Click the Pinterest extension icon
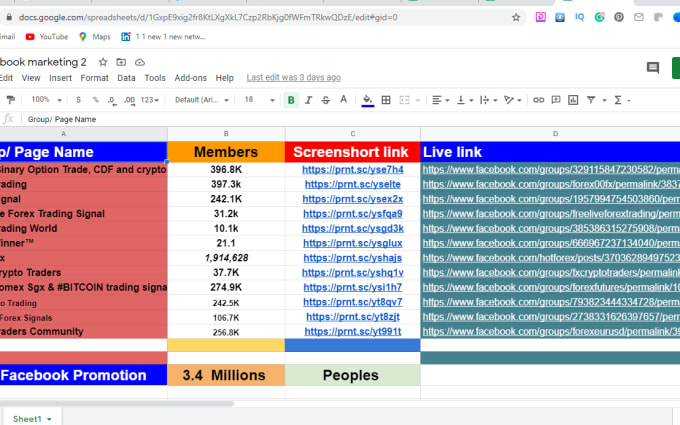This screenshot has height=425, width=680. click(x=619, y=17)
